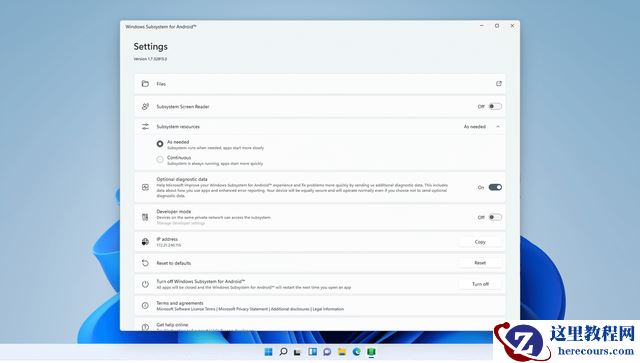Click the IP address value text

[x=169, y=245]
